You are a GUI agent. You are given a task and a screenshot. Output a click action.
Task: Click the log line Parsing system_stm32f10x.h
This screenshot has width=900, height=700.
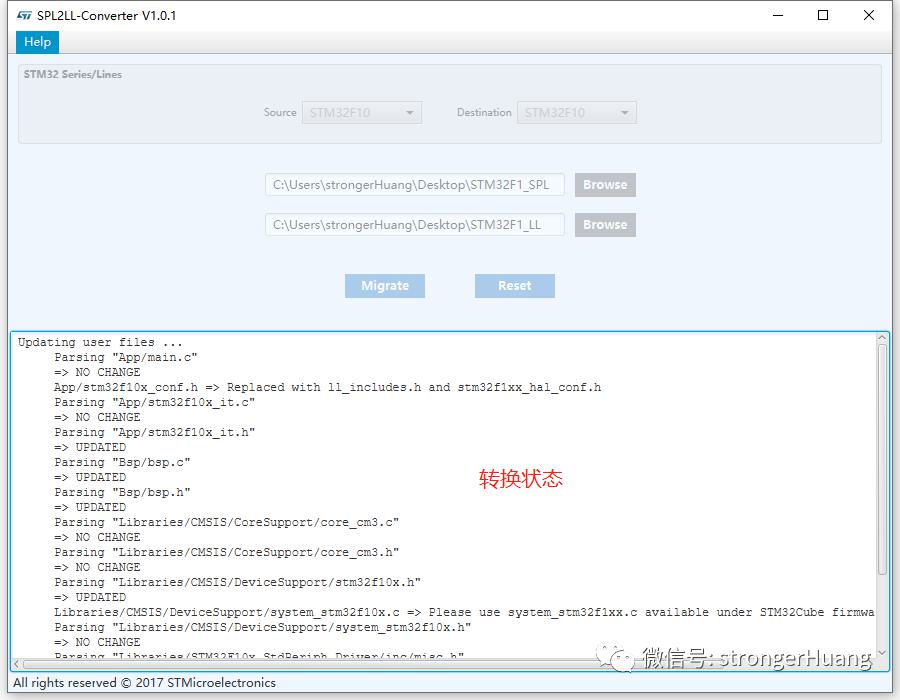pos(262,627)
